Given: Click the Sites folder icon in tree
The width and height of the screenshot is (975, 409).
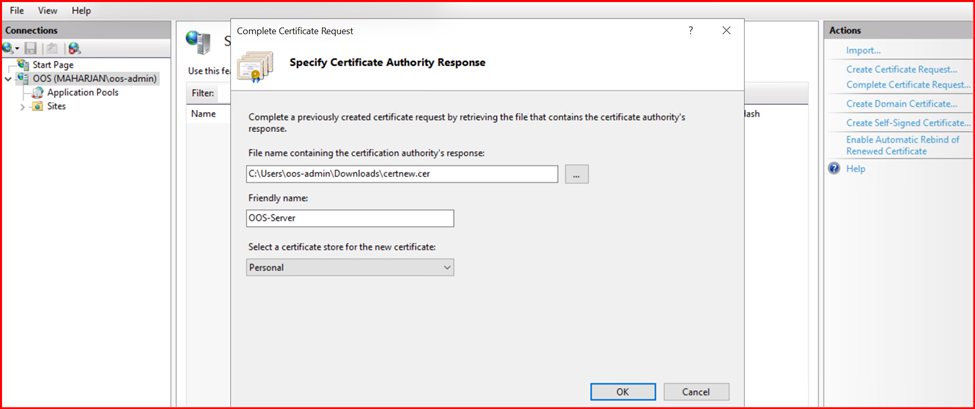Looking at the screenshot, I should pos(37,106).
